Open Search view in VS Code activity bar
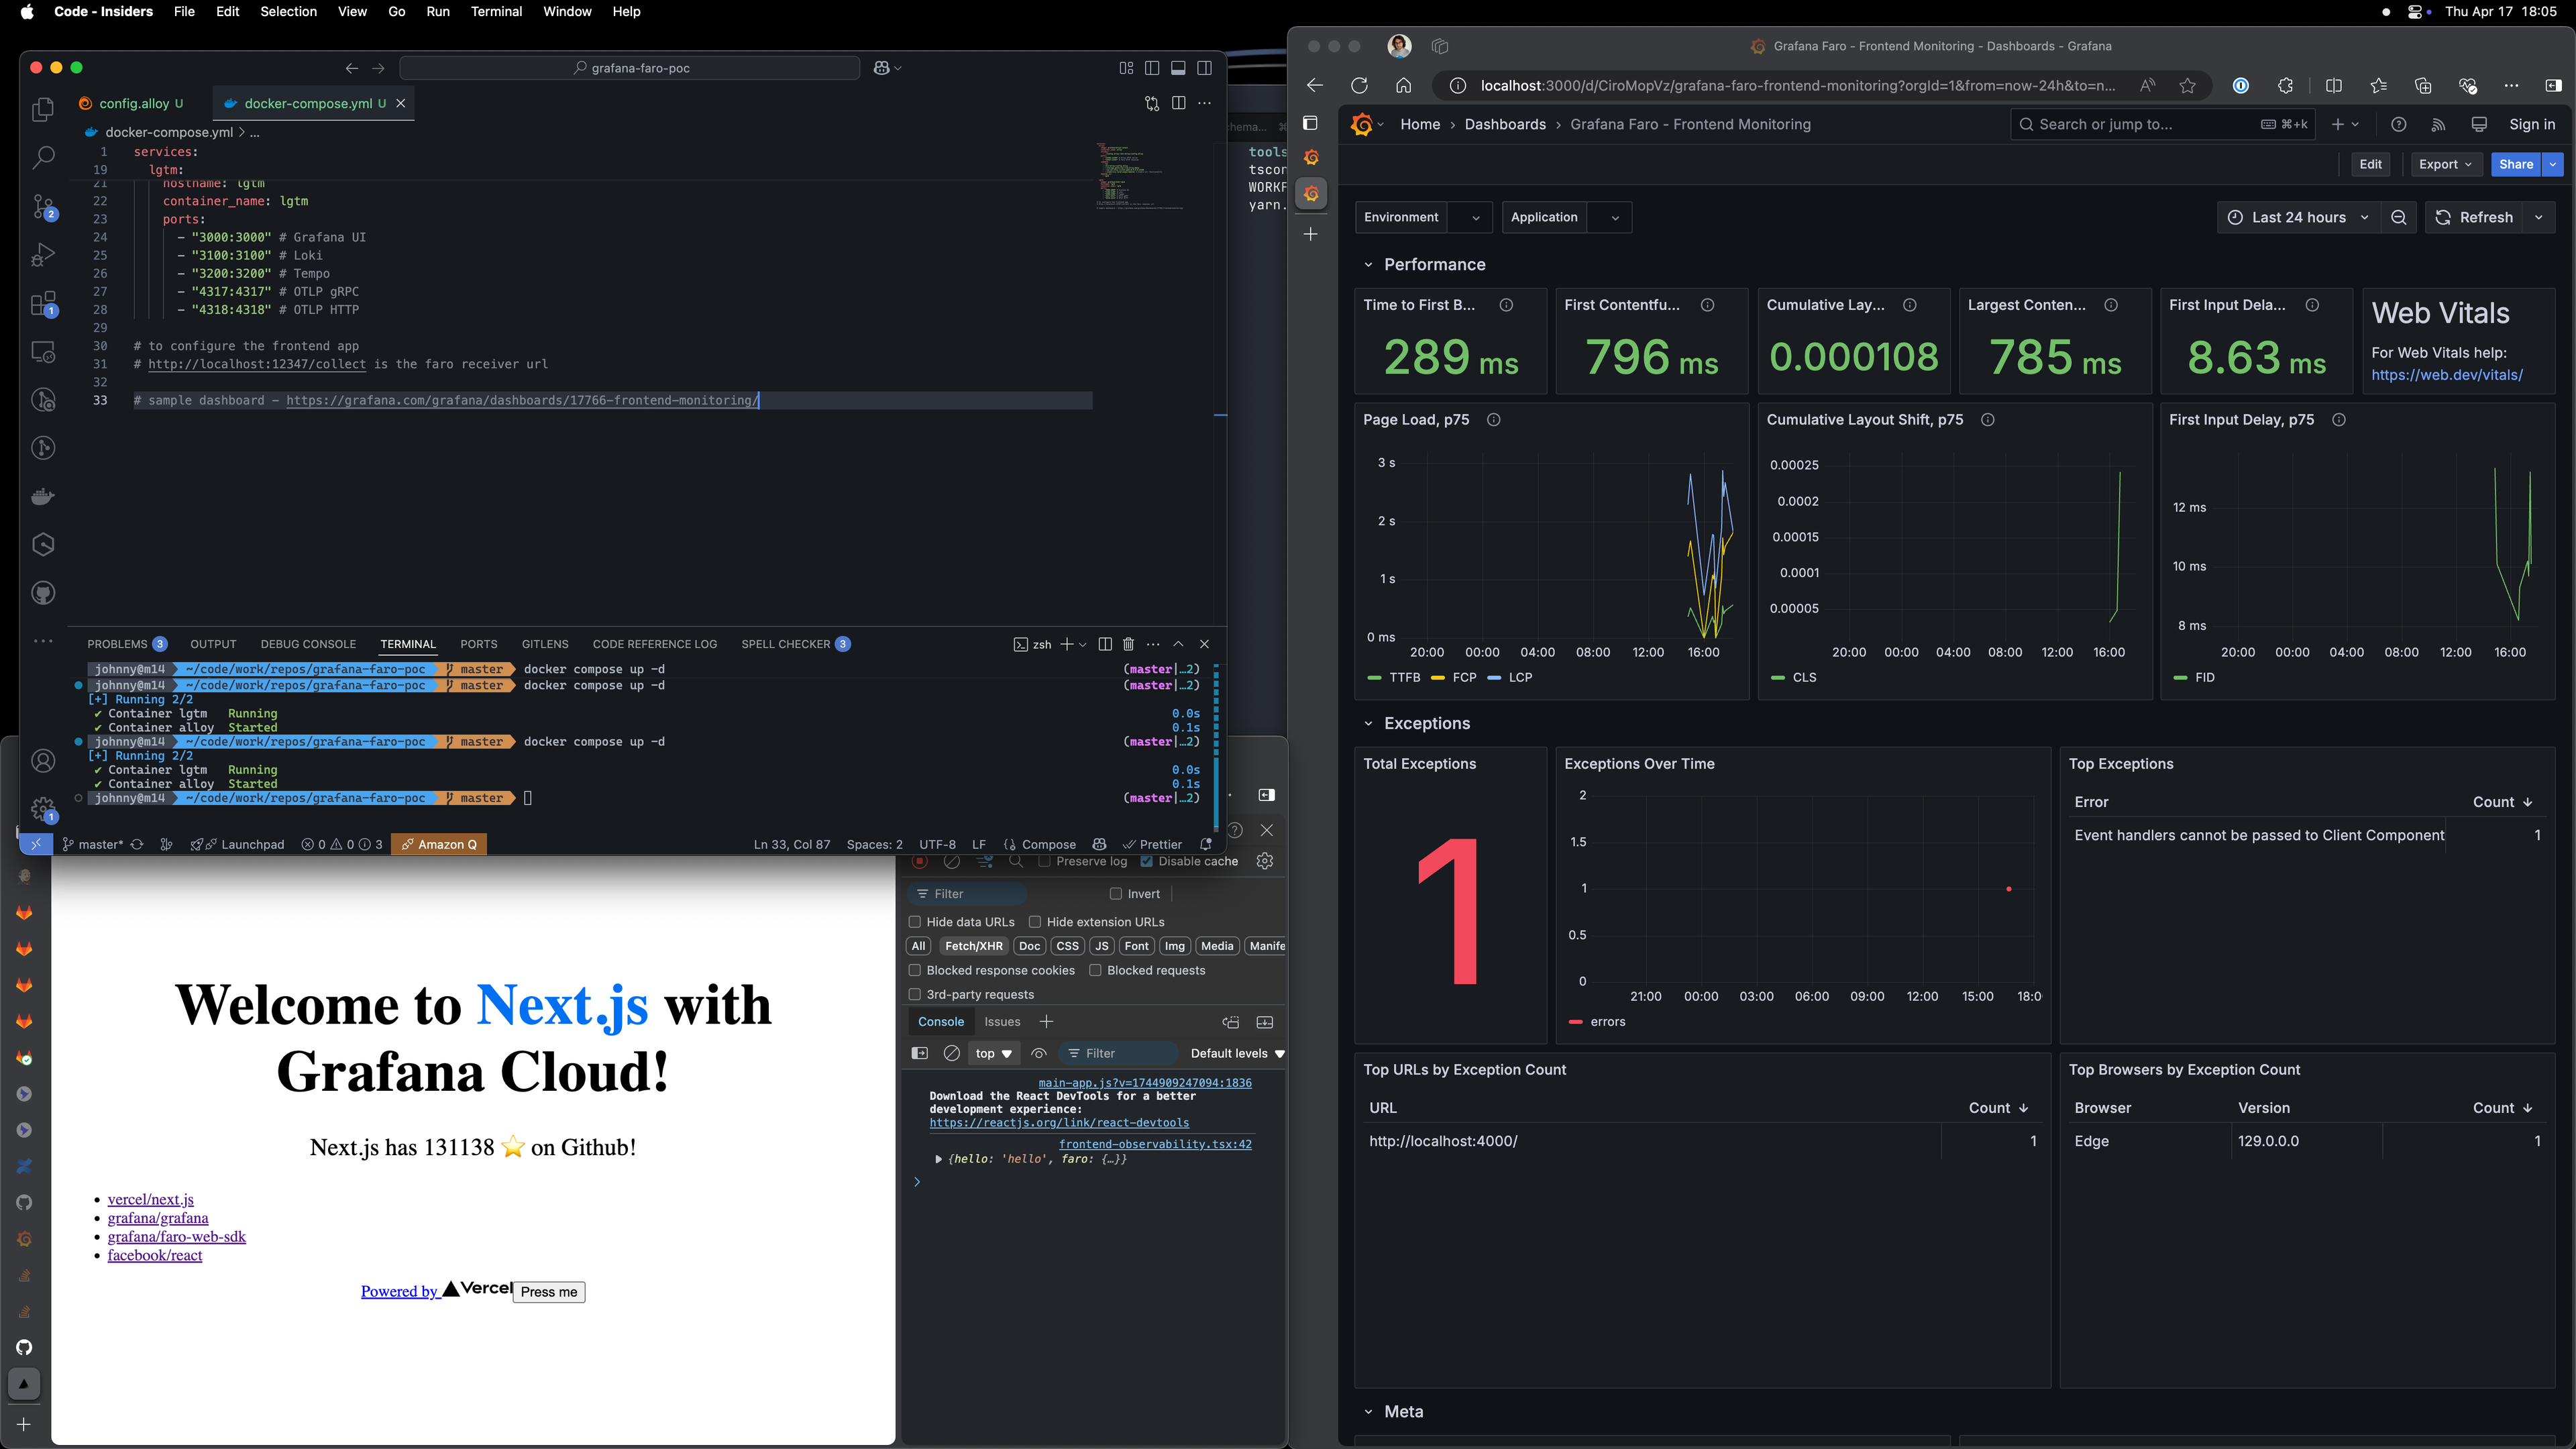 click(x=43, y=157)
